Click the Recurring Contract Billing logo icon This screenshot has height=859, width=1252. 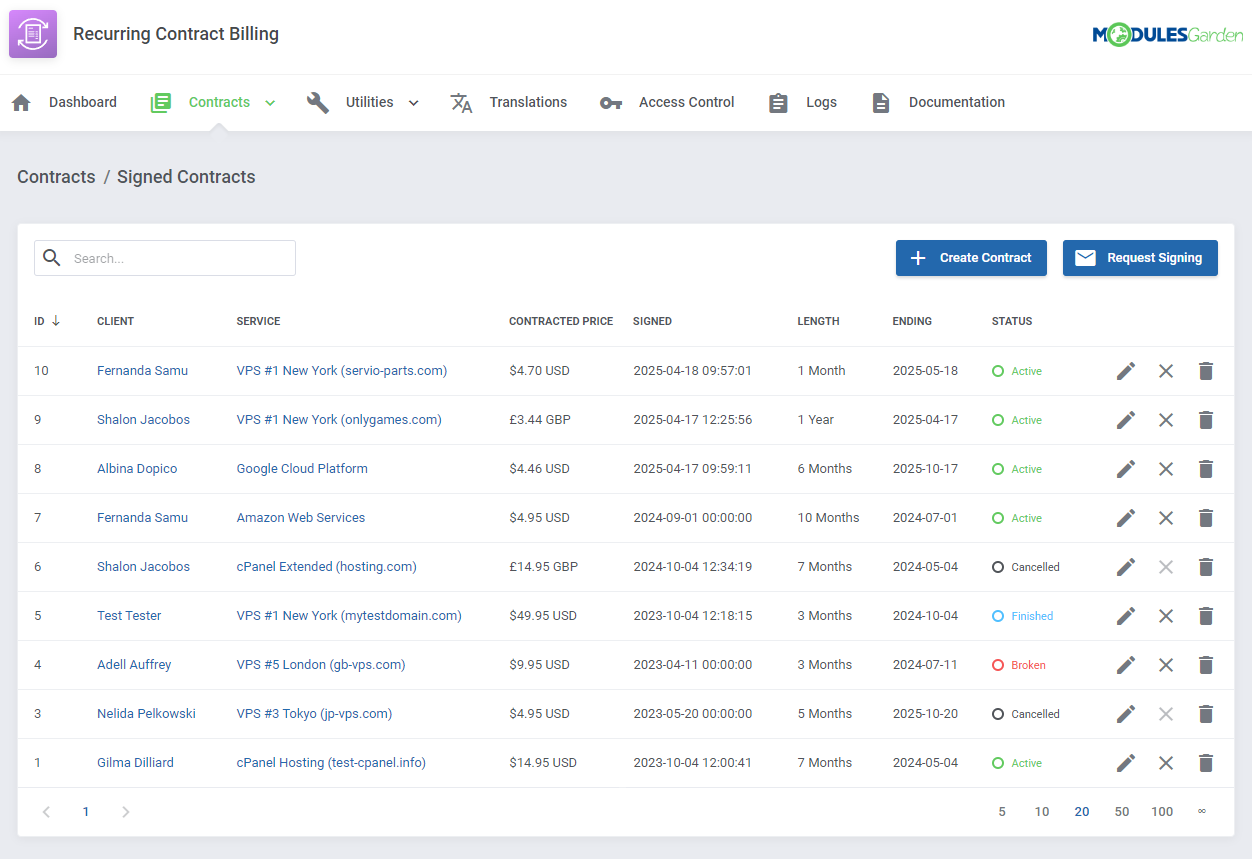[x=33, y=33]
